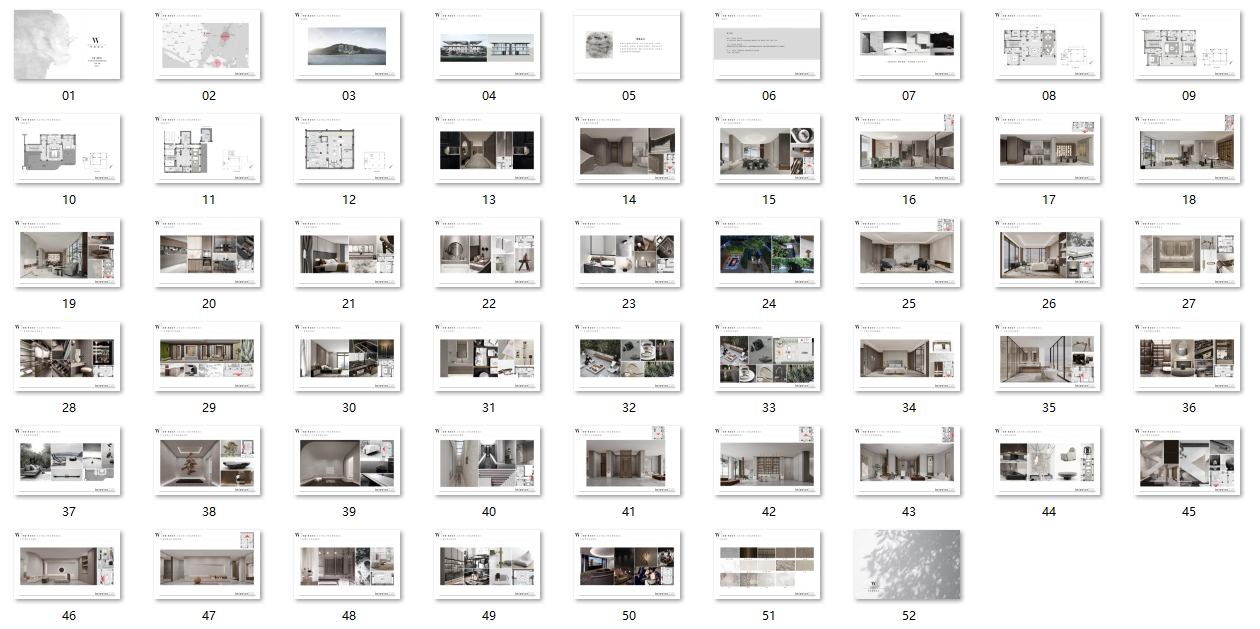1260x629 pixels.
Task: Open mountain landscape thumbnail 03
Action: (x=348, y=46)
